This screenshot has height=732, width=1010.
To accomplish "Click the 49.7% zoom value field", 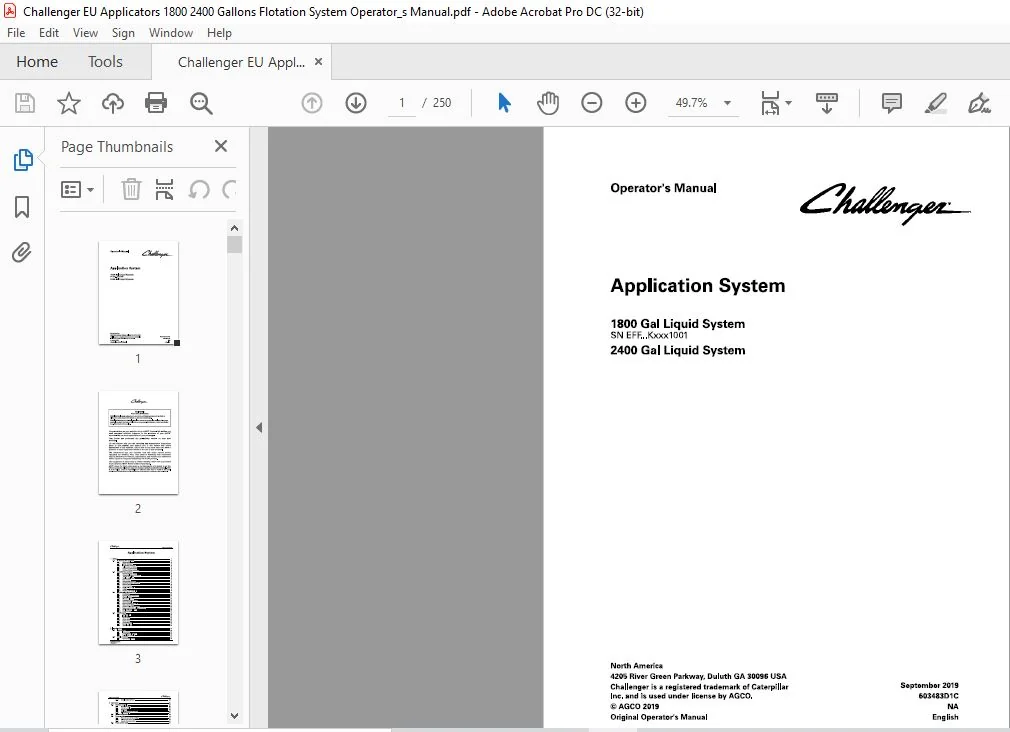I will pyautogui.click(x=691, y=103).
